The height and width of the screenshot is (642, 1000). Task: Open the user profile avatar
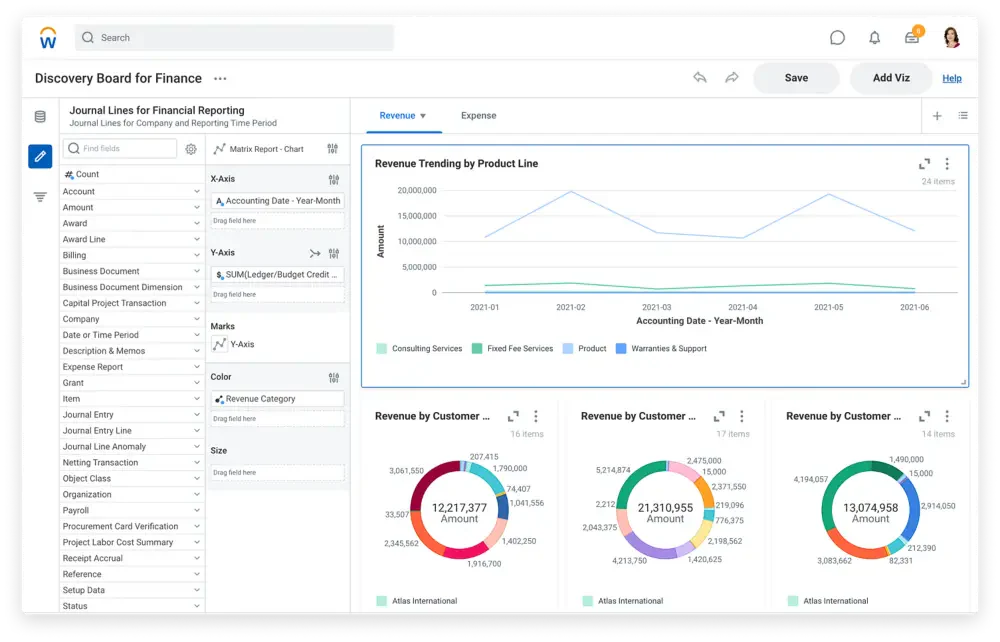[x=952, y=38]
